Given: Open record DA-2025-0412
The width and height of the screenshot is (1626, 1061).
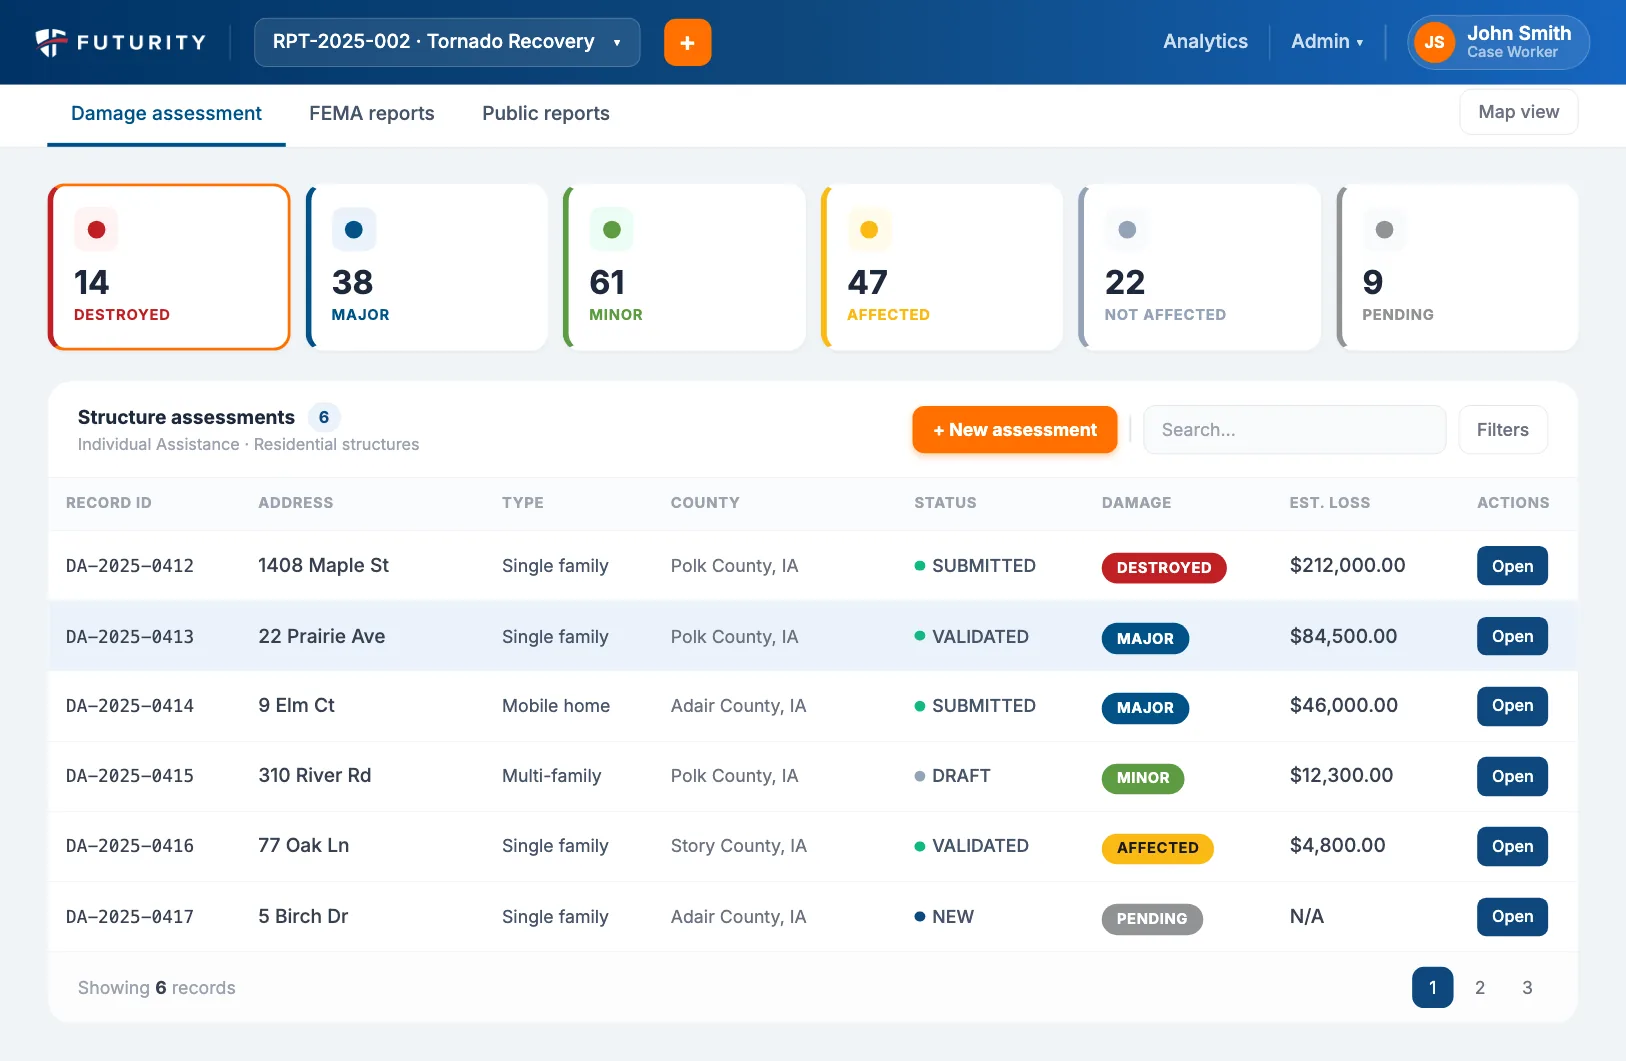Looking at the screenshot, I should (x=1512, y=566).
